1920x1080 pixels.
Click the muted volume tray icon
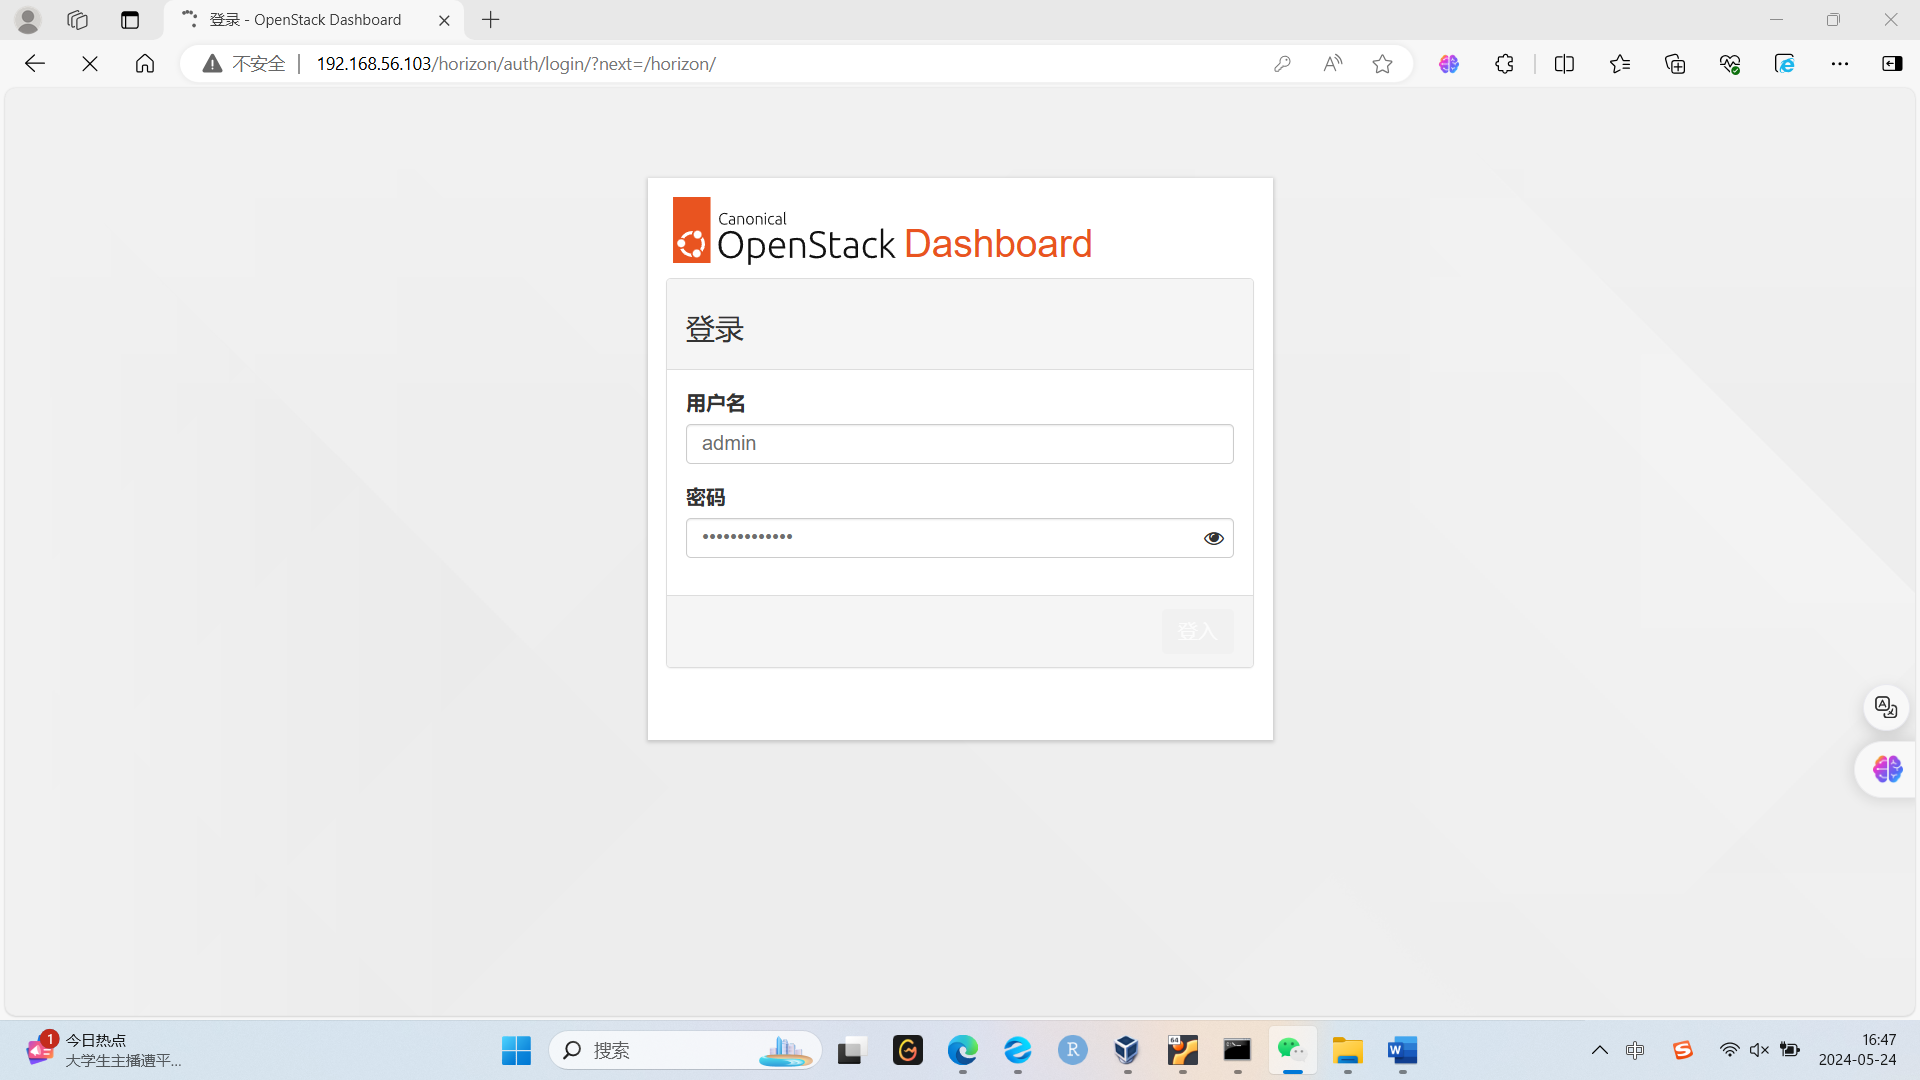coord(1760,1050)
